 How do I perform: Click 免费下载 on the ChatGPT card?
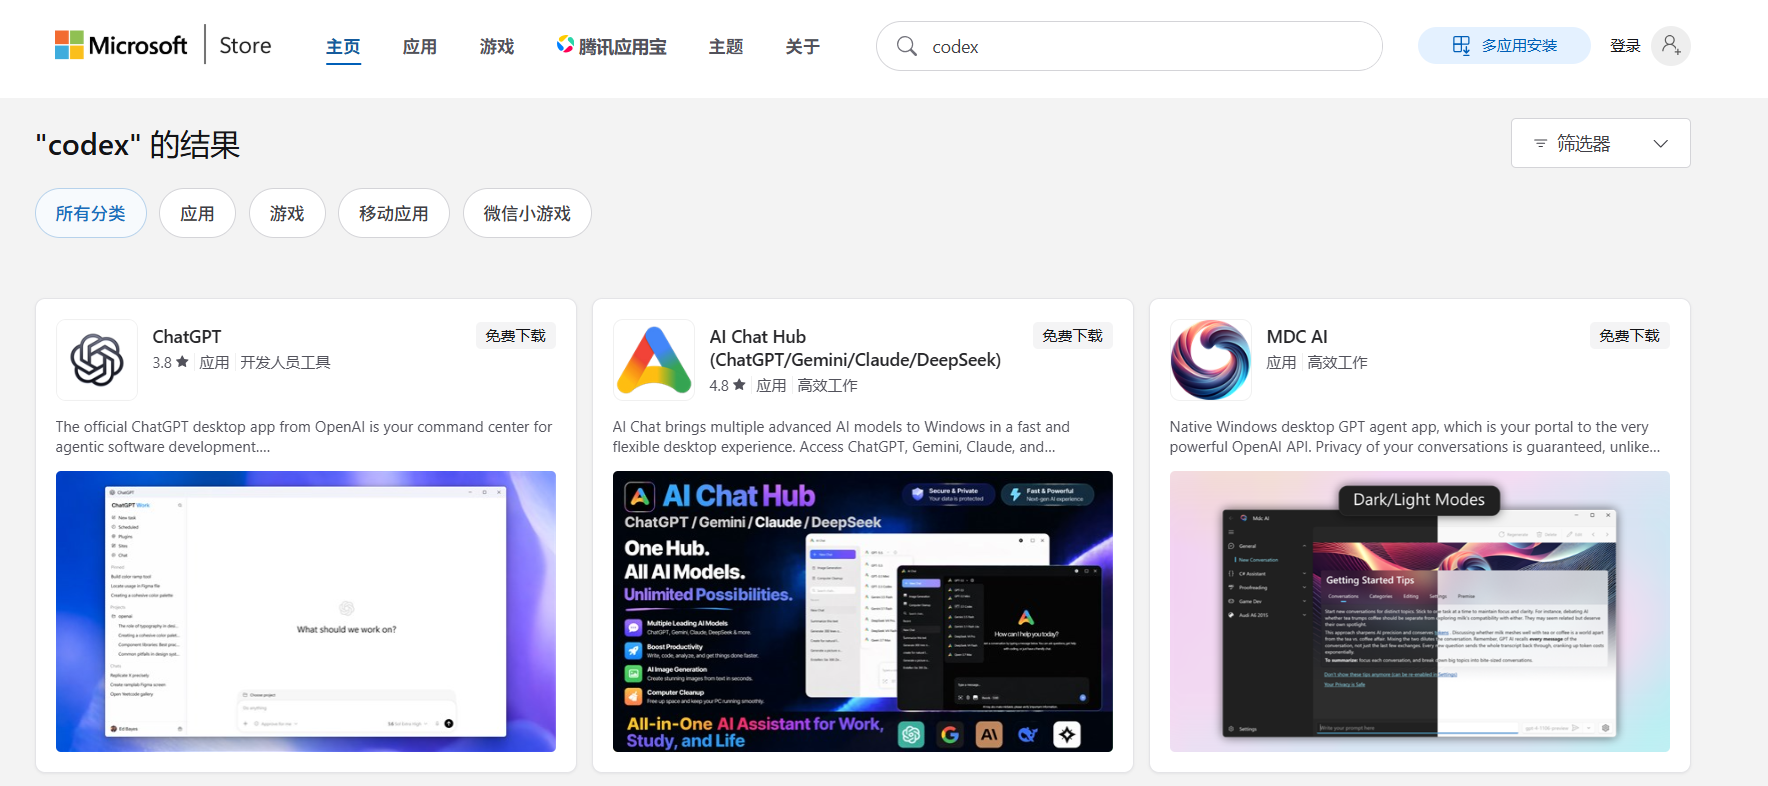(x=516, y=336)
